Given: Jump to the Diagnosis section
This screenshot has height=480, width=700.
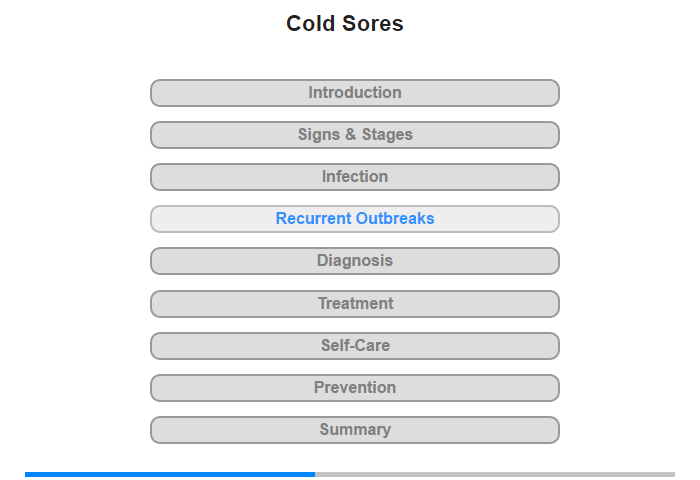Looking at the screenshot, I should tap(354, 261).
